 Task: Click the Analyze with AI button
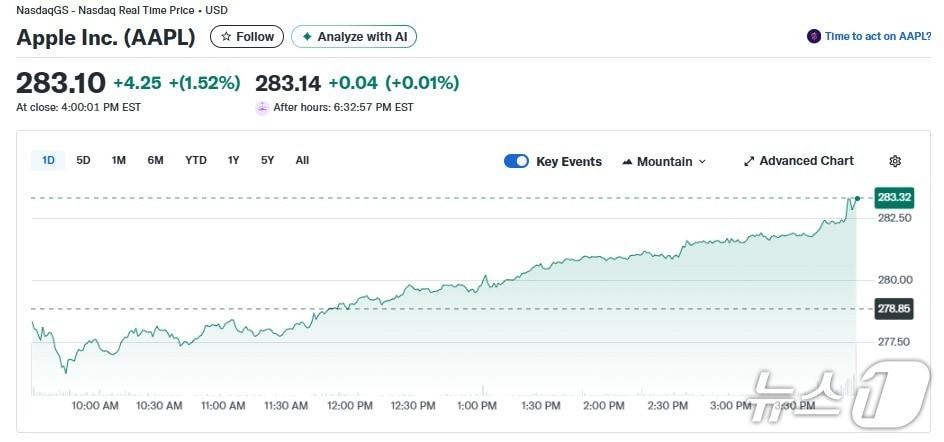click(354, 37)
